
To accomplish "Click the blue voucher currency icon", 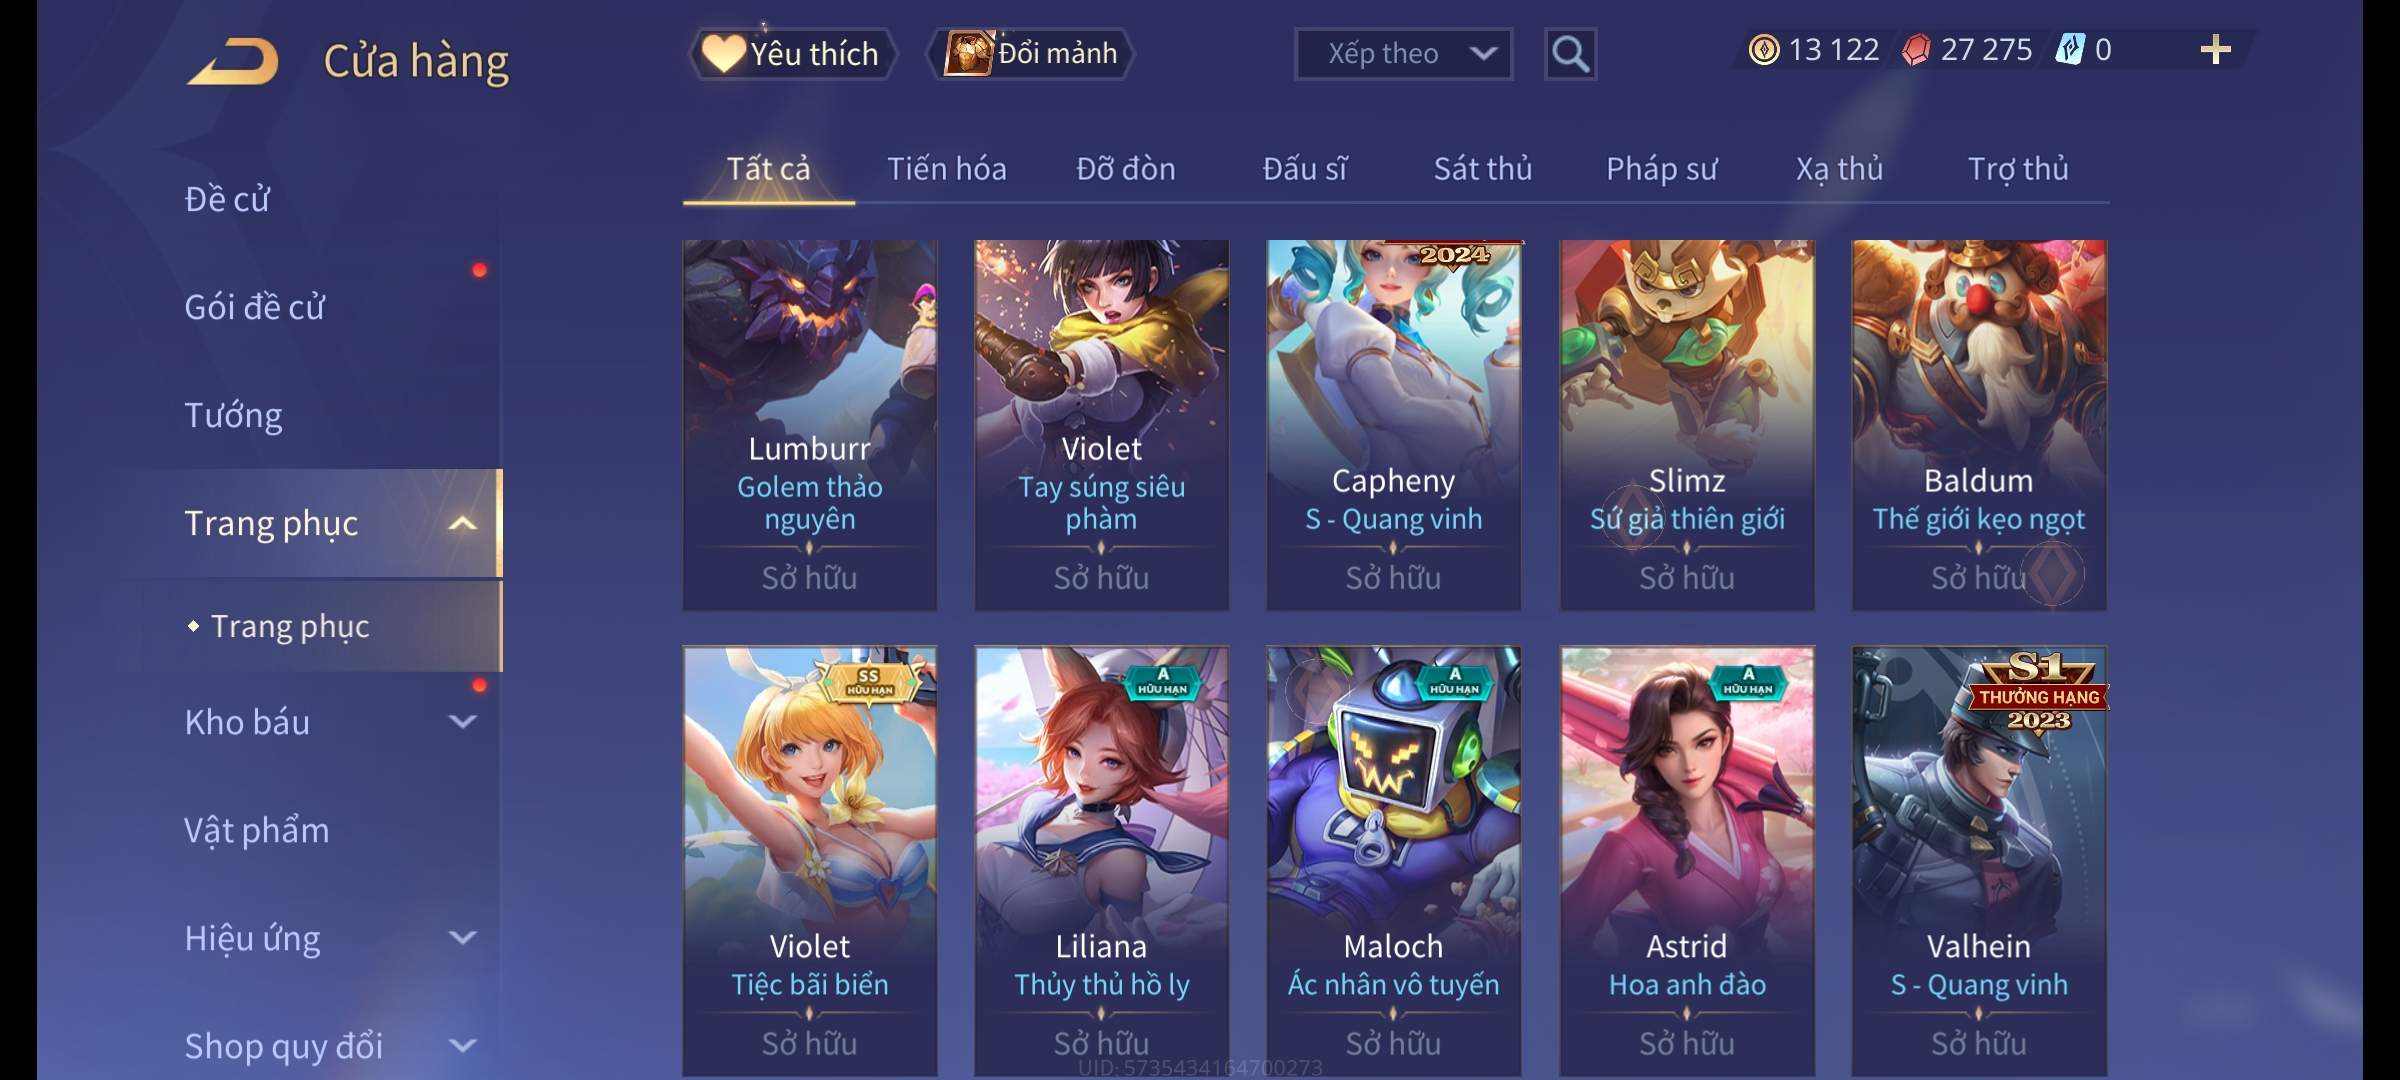I will [x=2069, y=50].
